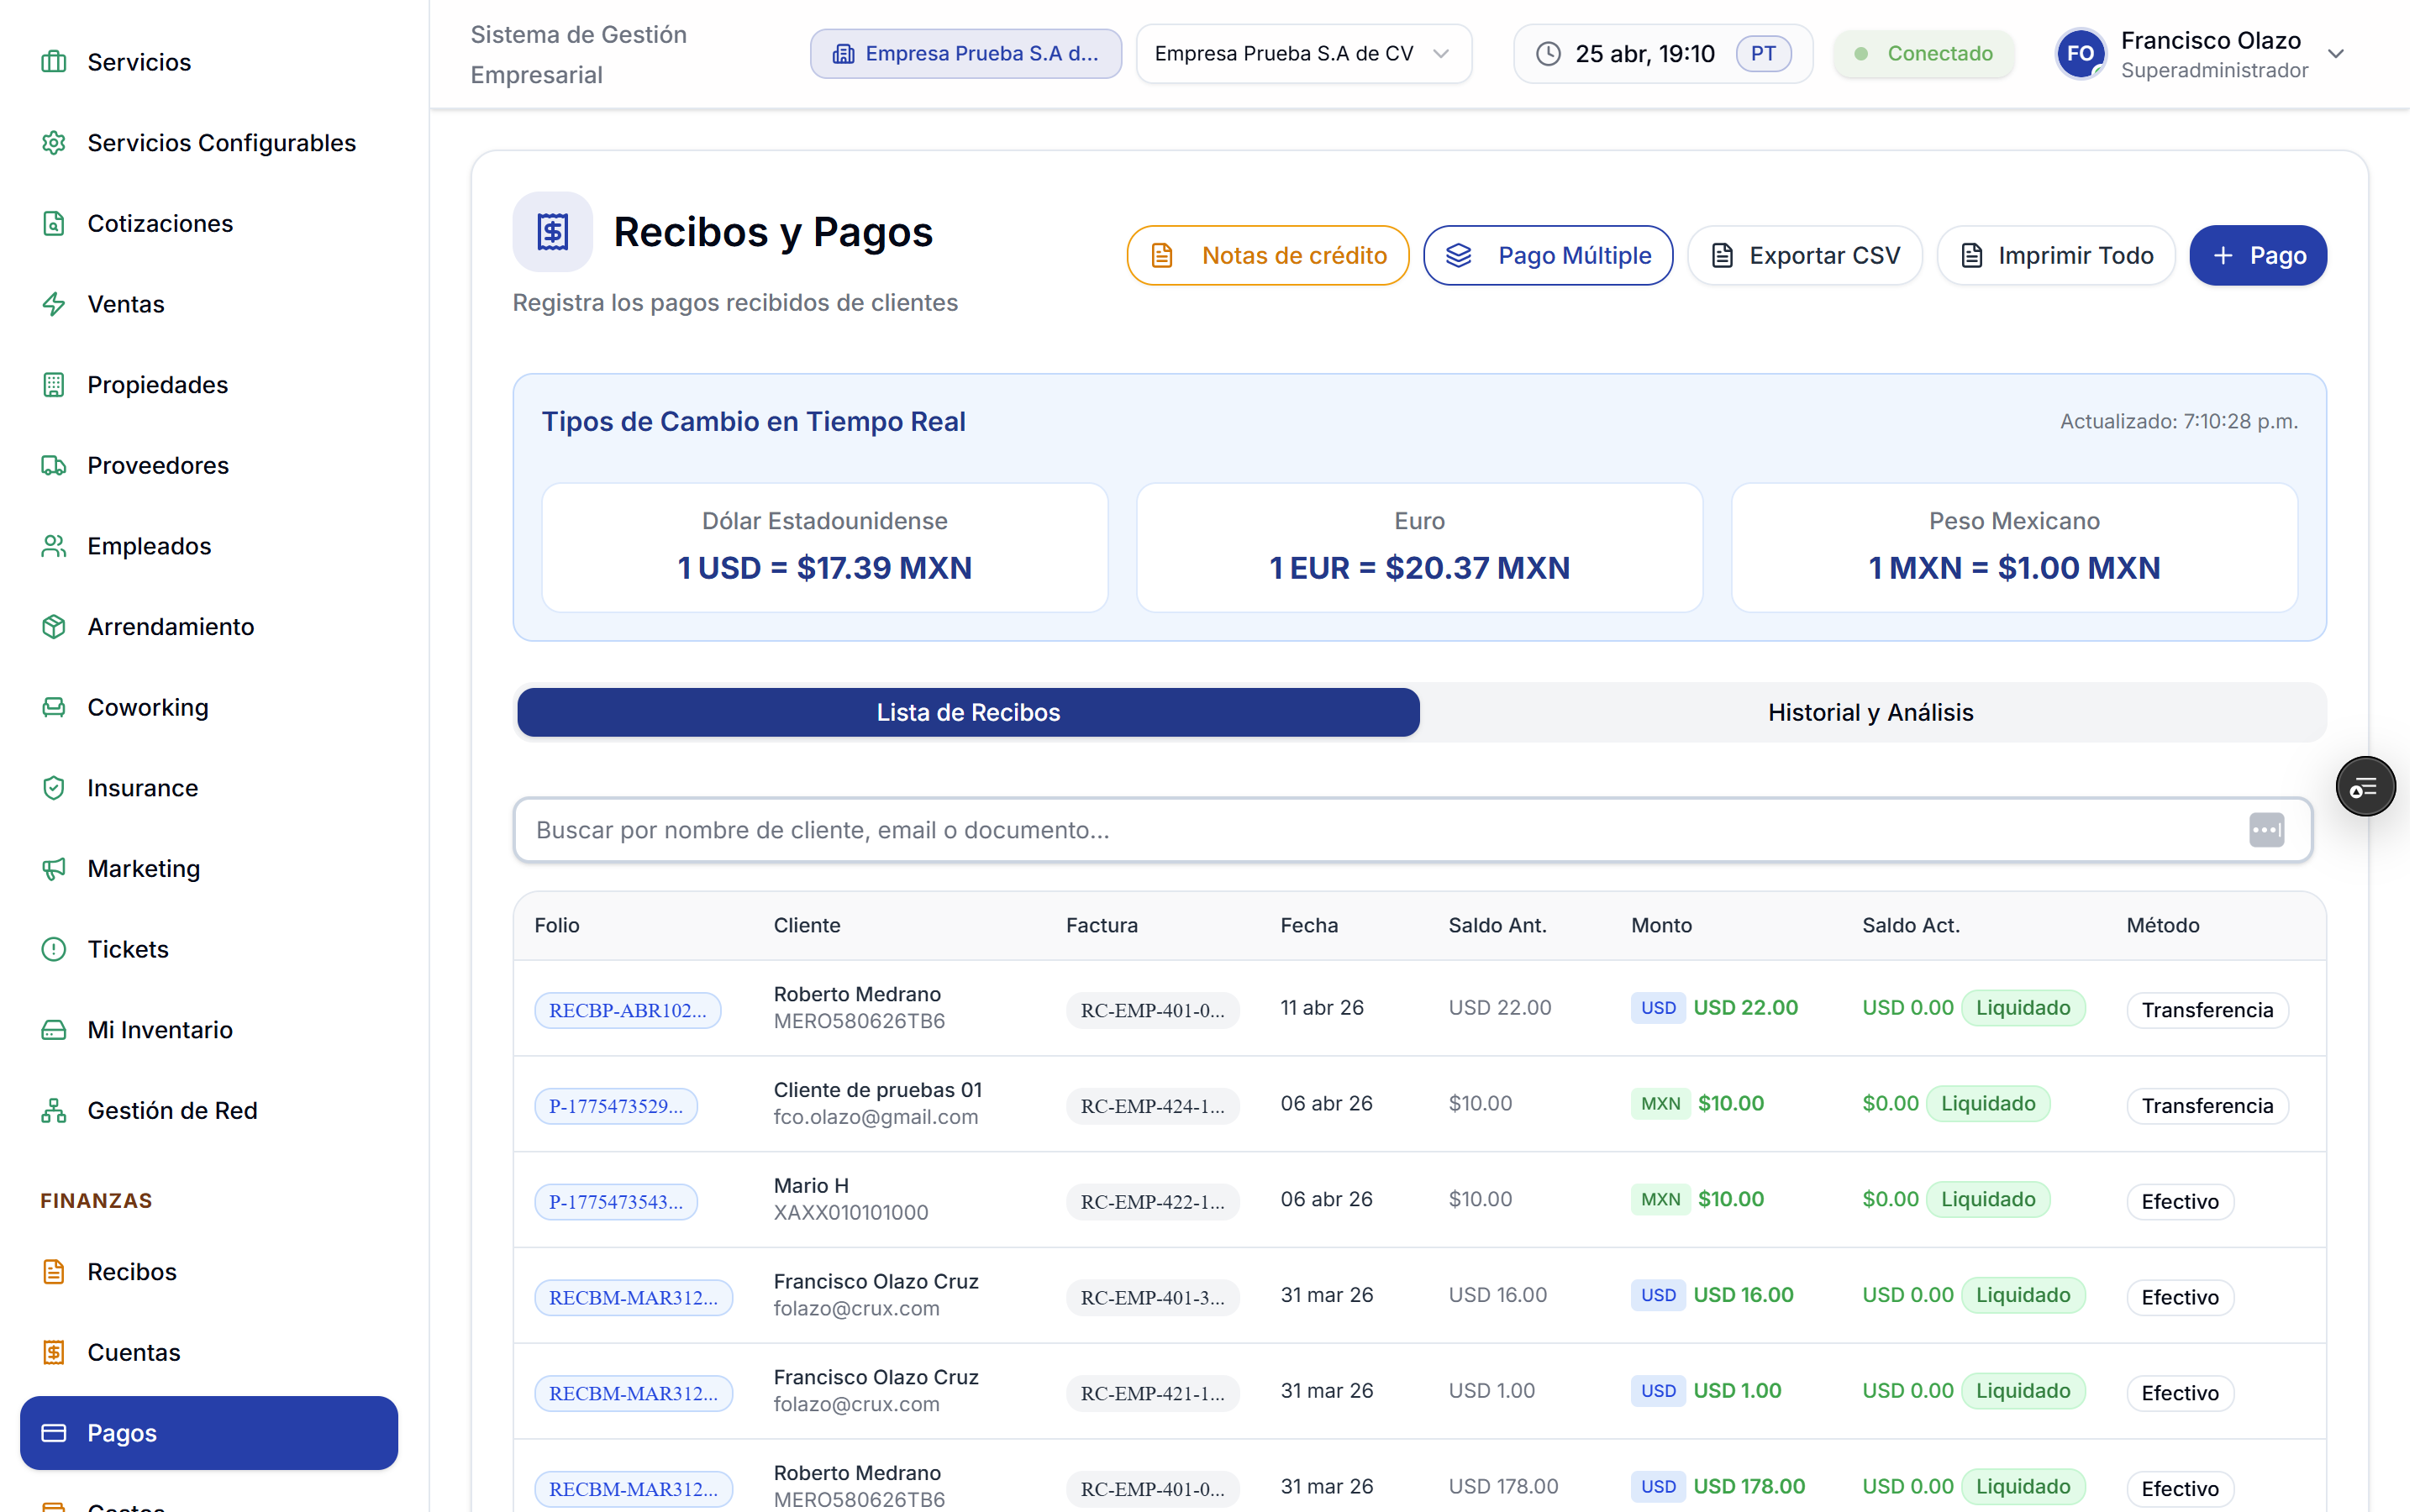Click the Notas de crédito button
The width and height of the screenshot is (2420, 1512).
pos(1267,256)
